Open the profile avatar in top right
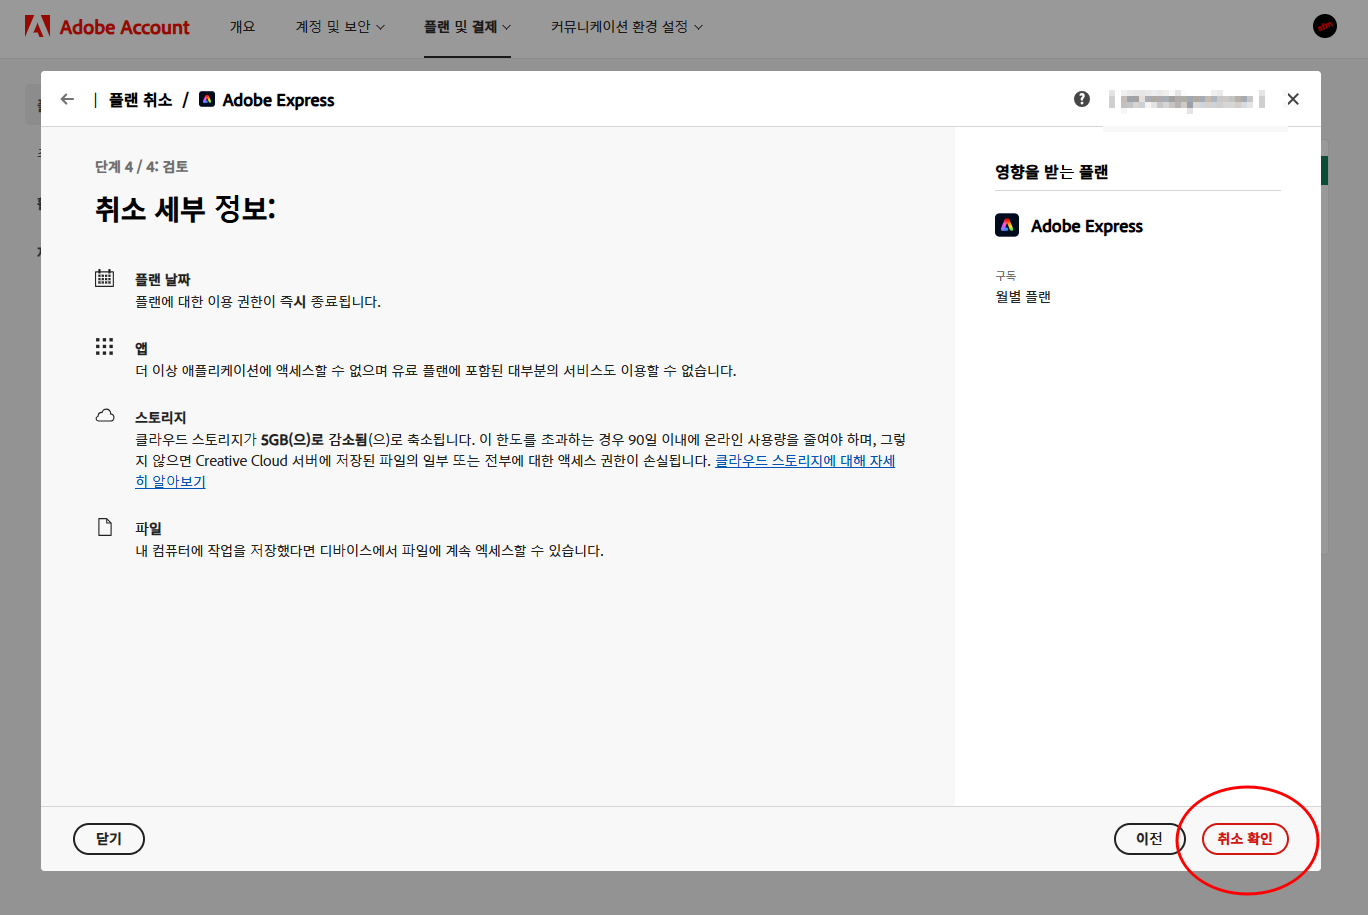Image resolution: width=1368 pixels, height=915 pixels. [1325, 27]
